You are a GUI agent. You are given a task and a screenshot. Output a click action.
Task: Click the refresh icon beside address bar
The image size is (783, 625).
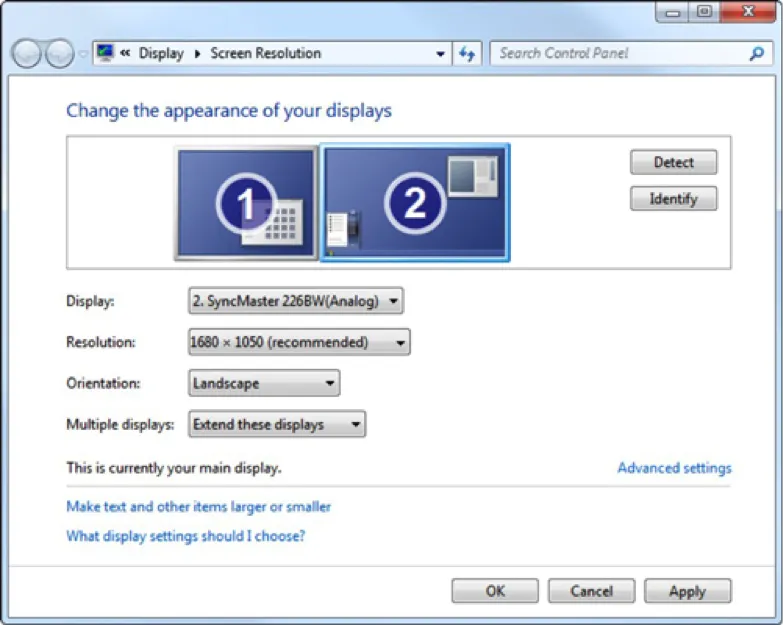(x=467, y=54)
